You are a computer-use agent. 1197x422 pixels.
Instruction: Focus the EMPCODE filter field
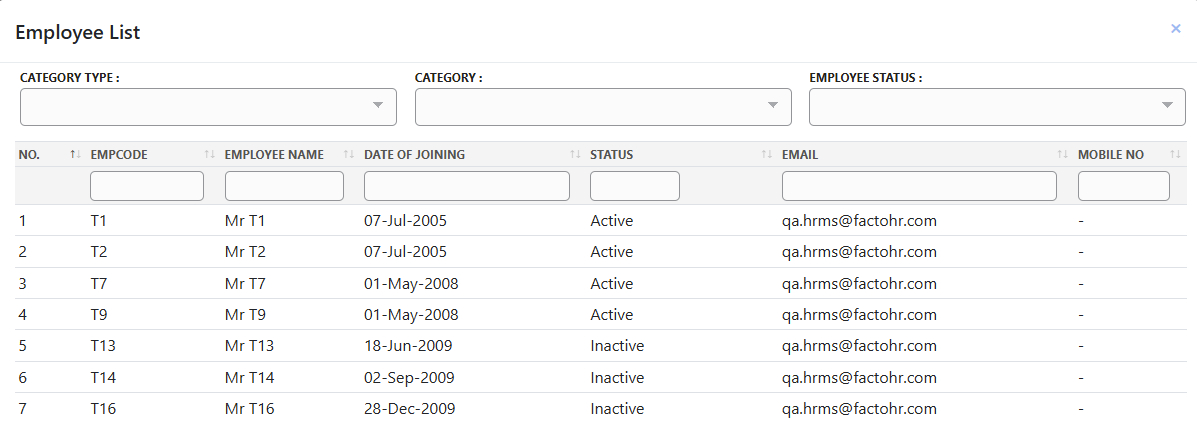(147, 186)
